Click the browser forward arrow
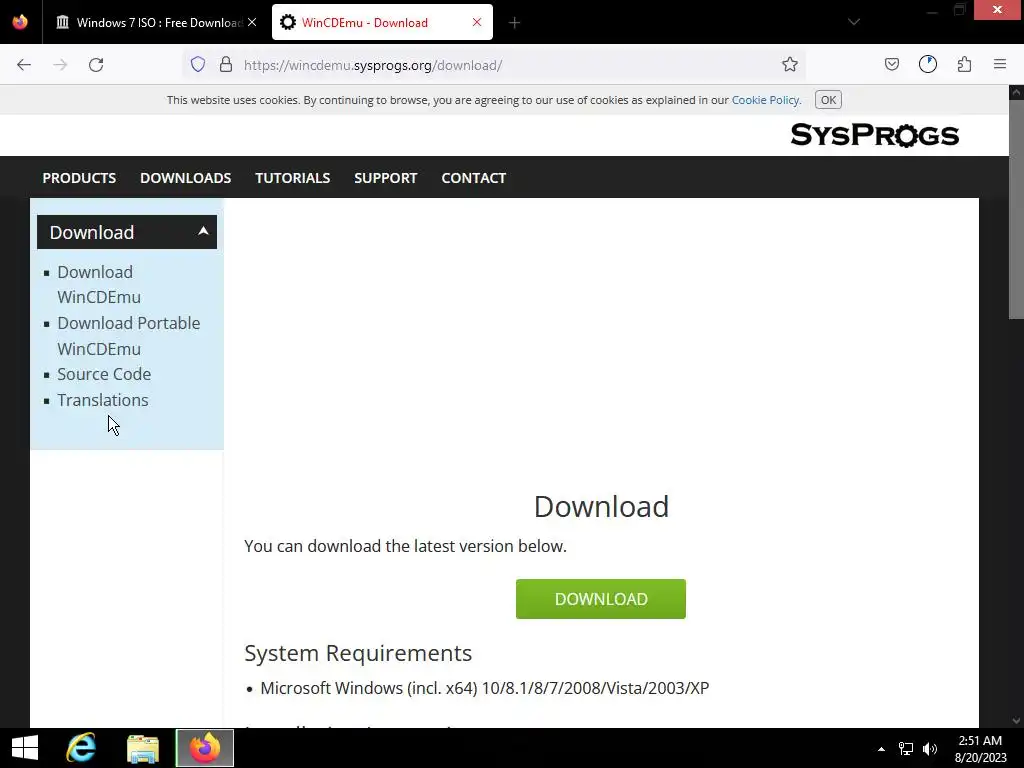The height and width of the screenshot is (768, 1024). point(60,65)
